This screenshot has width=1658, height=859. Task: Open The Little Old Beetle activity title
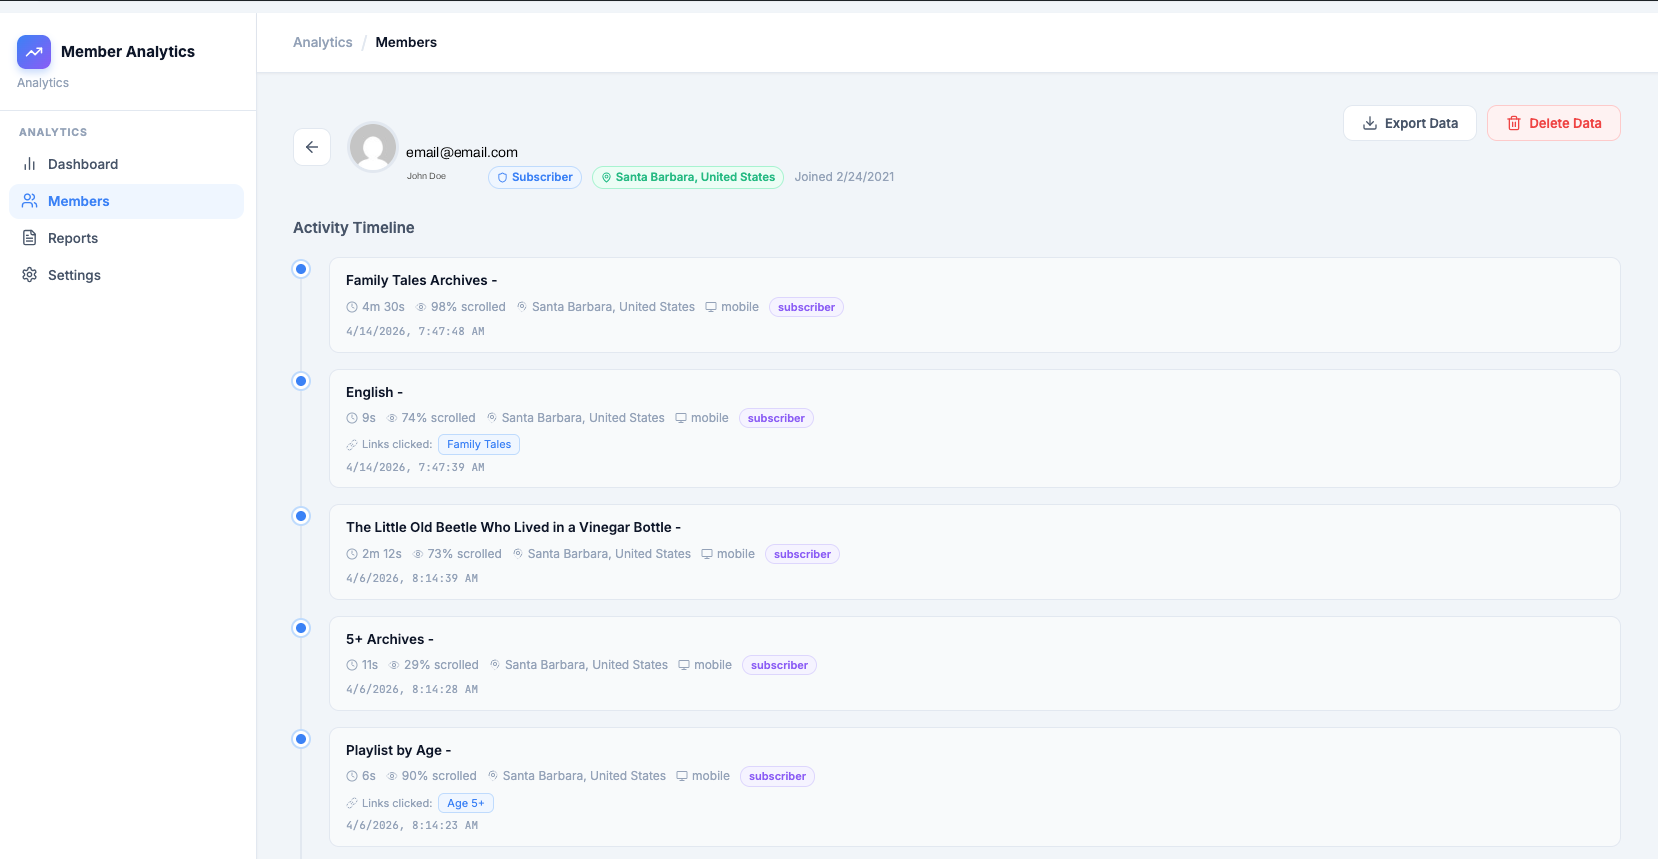(x=513, y=527)
